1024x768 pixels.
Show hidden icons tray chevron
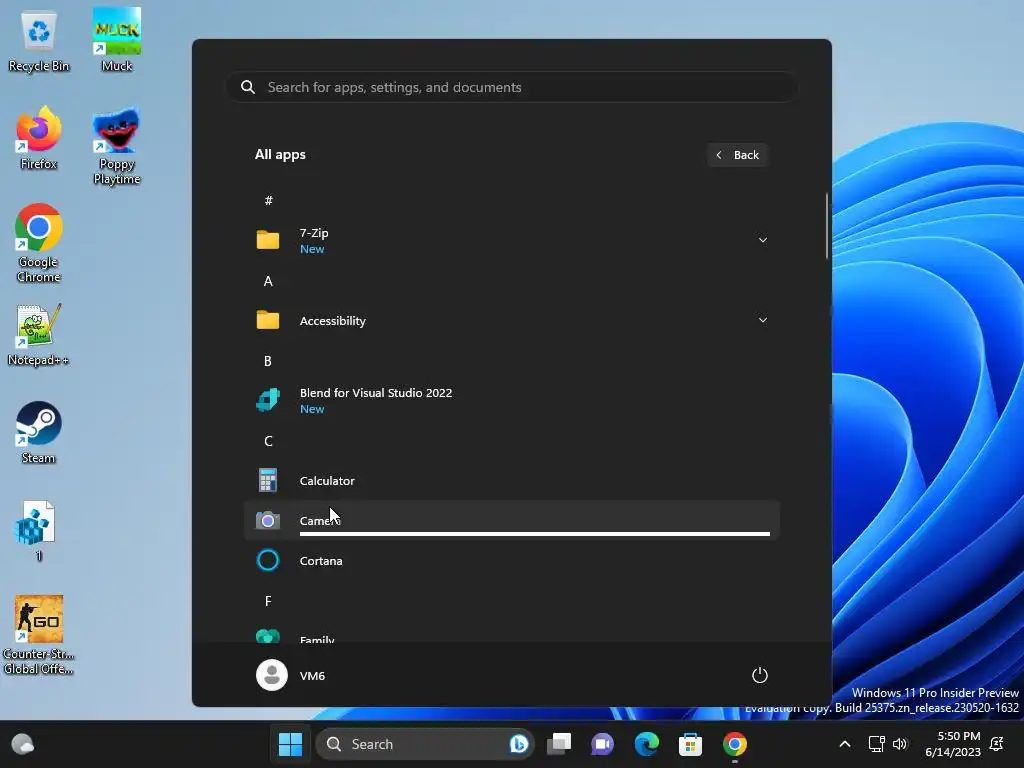pos(844,744)
